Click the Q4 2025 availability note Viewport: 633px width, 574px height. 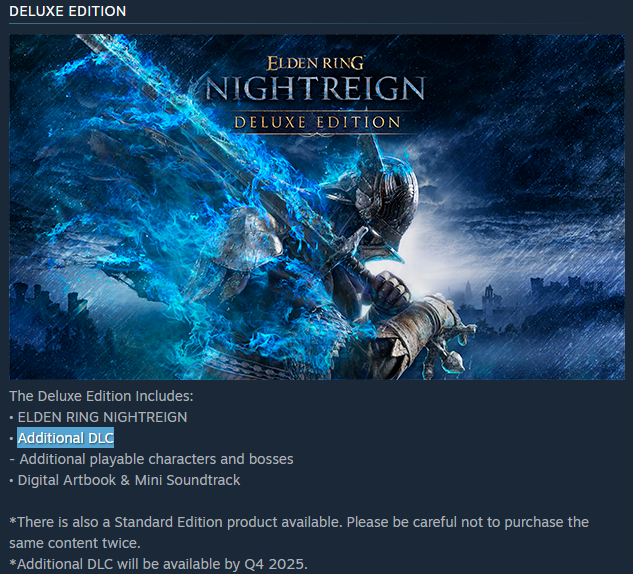tap(158, 564)
